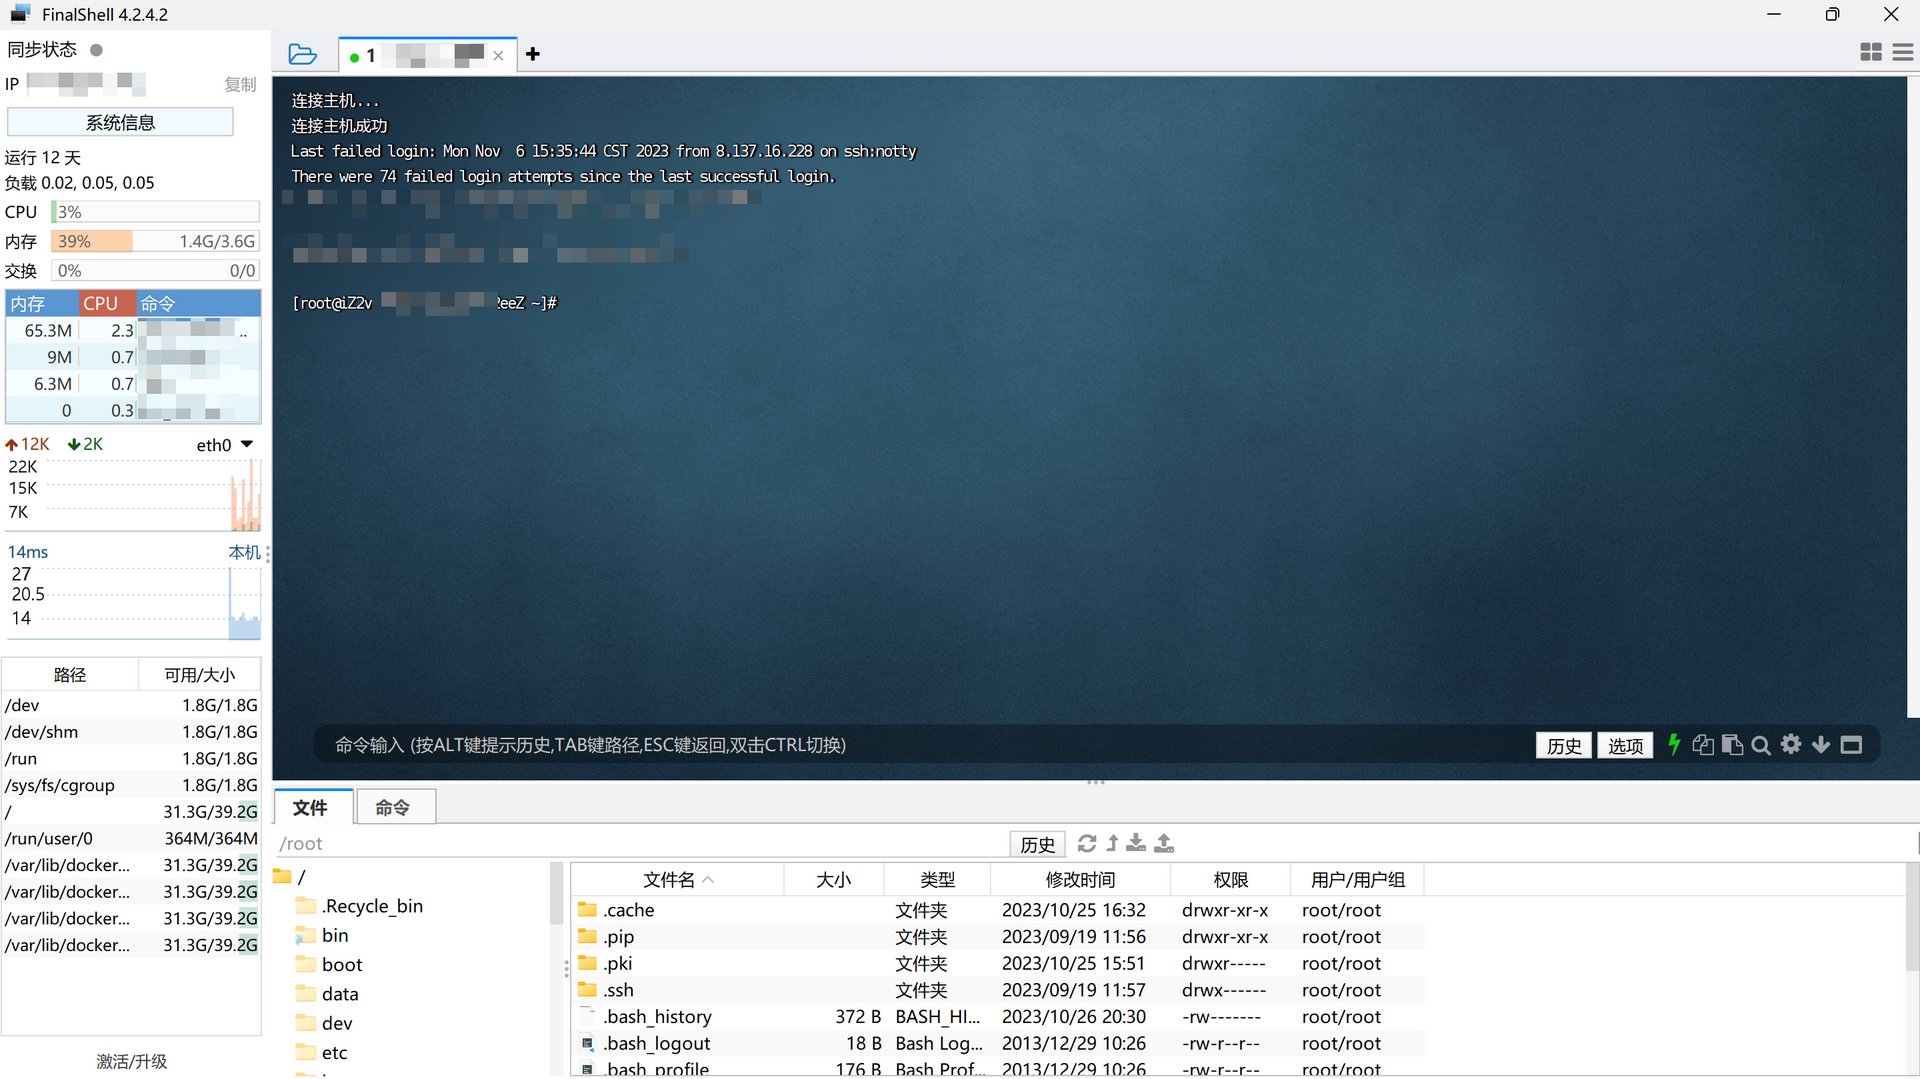Click 本机 ping label
1920x1079 pixels.
(x=244, y=552)
